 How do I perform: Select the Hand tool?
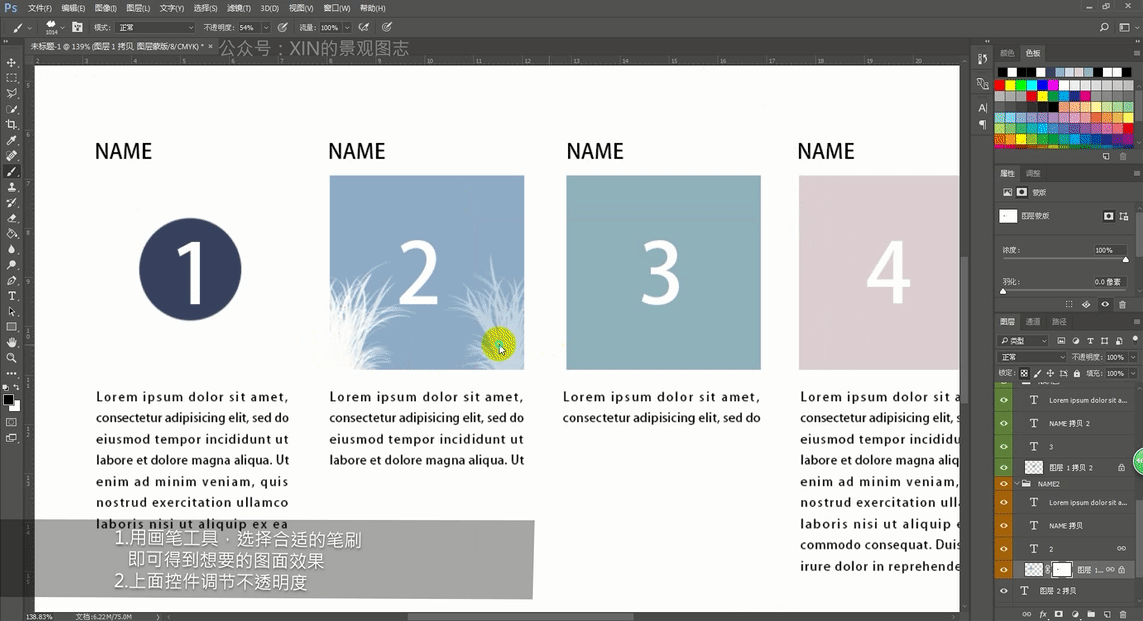12,343
